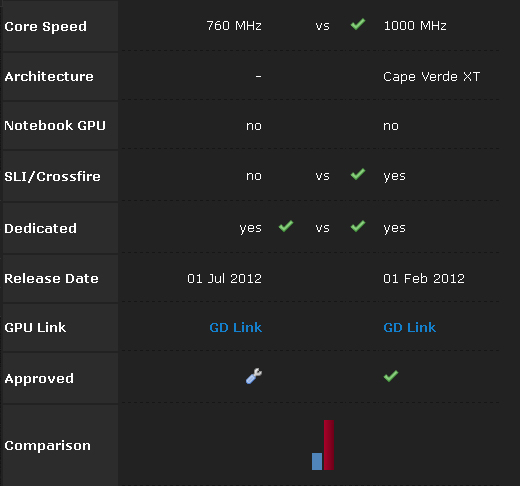Click the blue comparison bar
Screen dimensions: 520x486
point(317,461)
